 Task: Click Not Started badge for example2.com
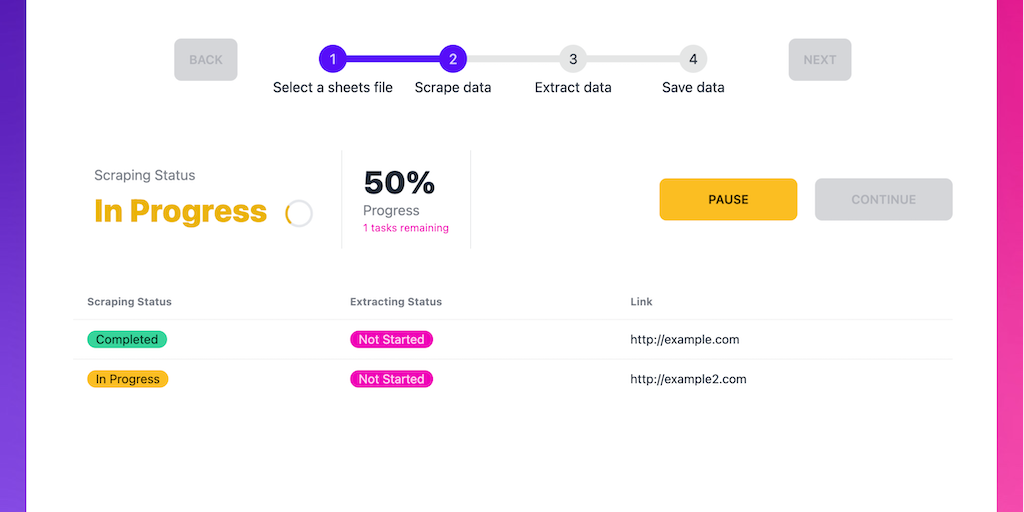coord(391,379)
